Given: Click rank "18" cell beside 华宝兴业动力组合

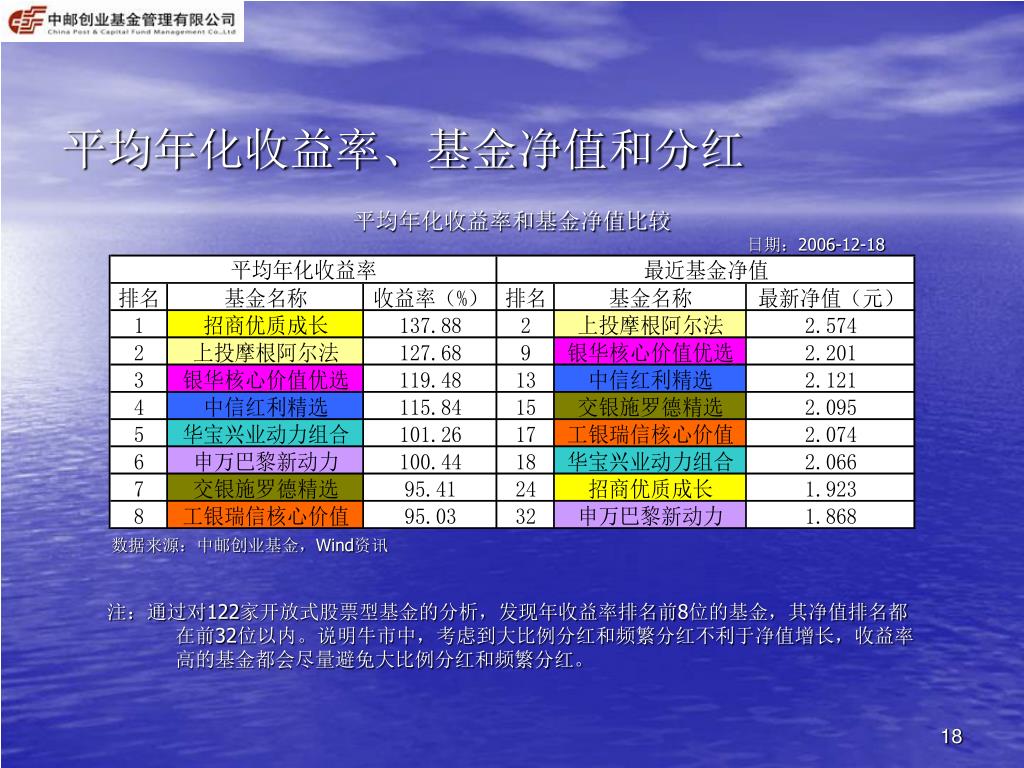Looking at the screenshot, I should (x=526, y=461).
